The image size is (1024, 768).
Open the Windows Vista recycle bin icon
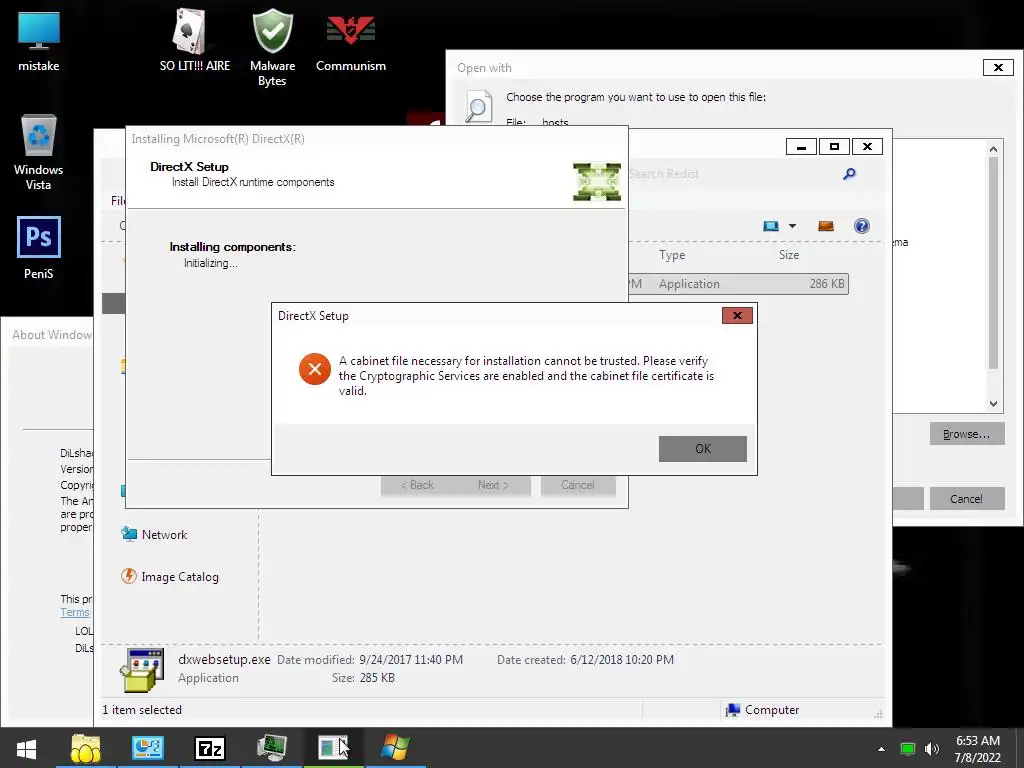pyautogui.click(x=39, y=152)
